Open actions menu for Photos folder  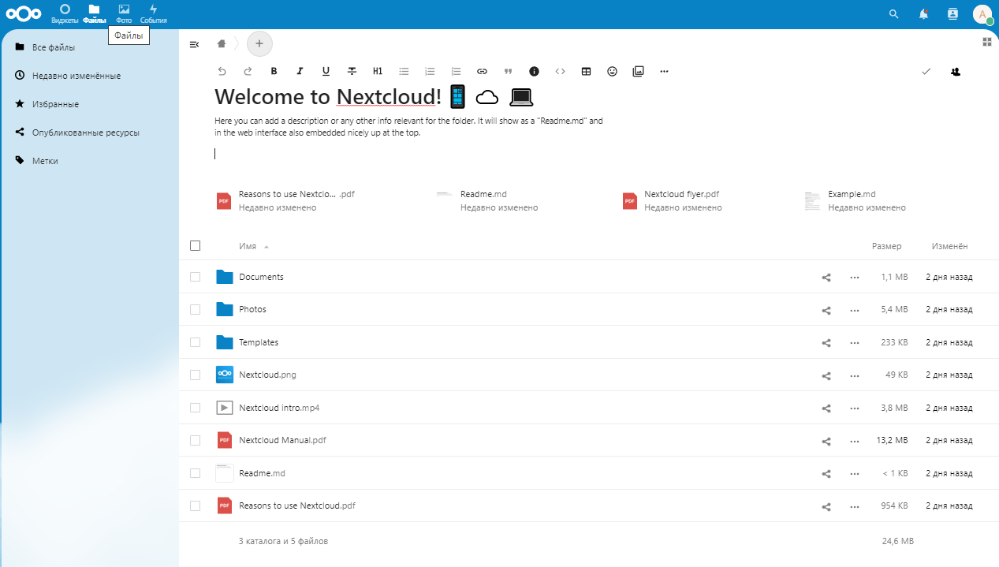[x=854, y=310]
